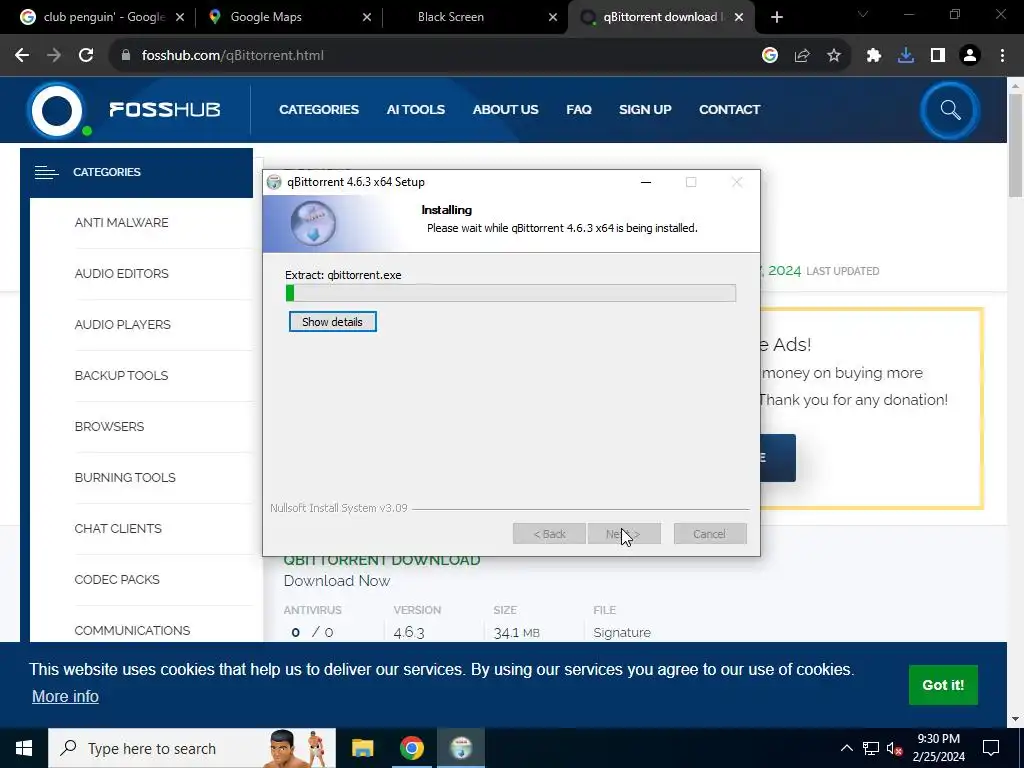Open the Chrome extensions puzzle icon

pyautogui.click(x=874, y=56)
